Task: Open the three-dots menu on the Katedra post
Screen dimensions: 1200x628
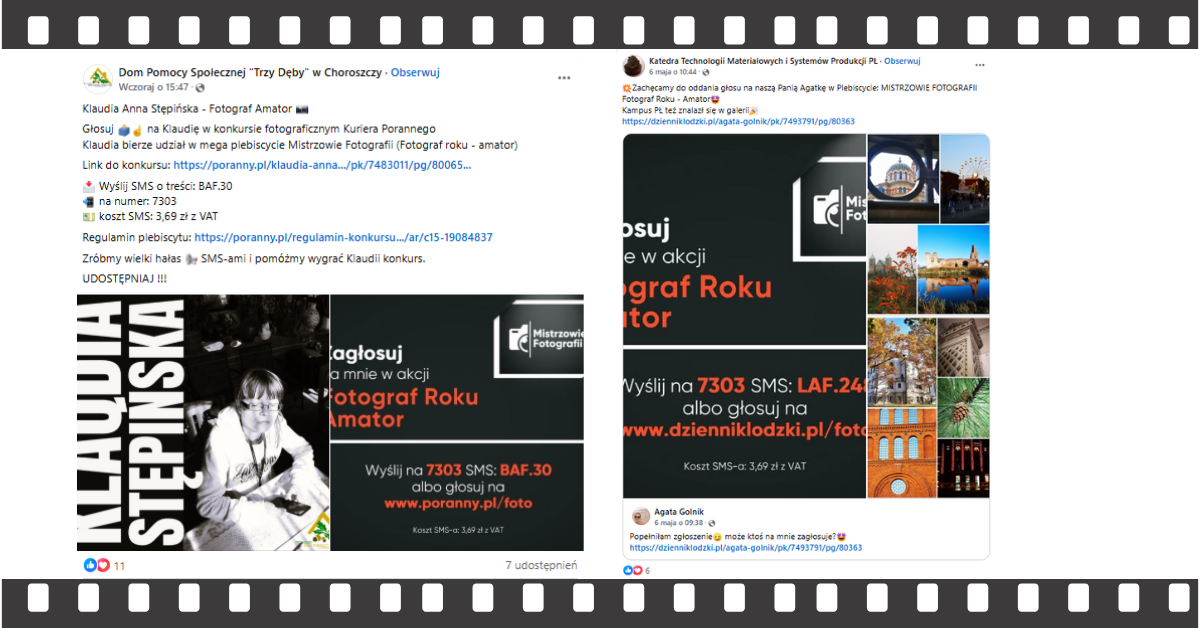Action: pos(980,65)
